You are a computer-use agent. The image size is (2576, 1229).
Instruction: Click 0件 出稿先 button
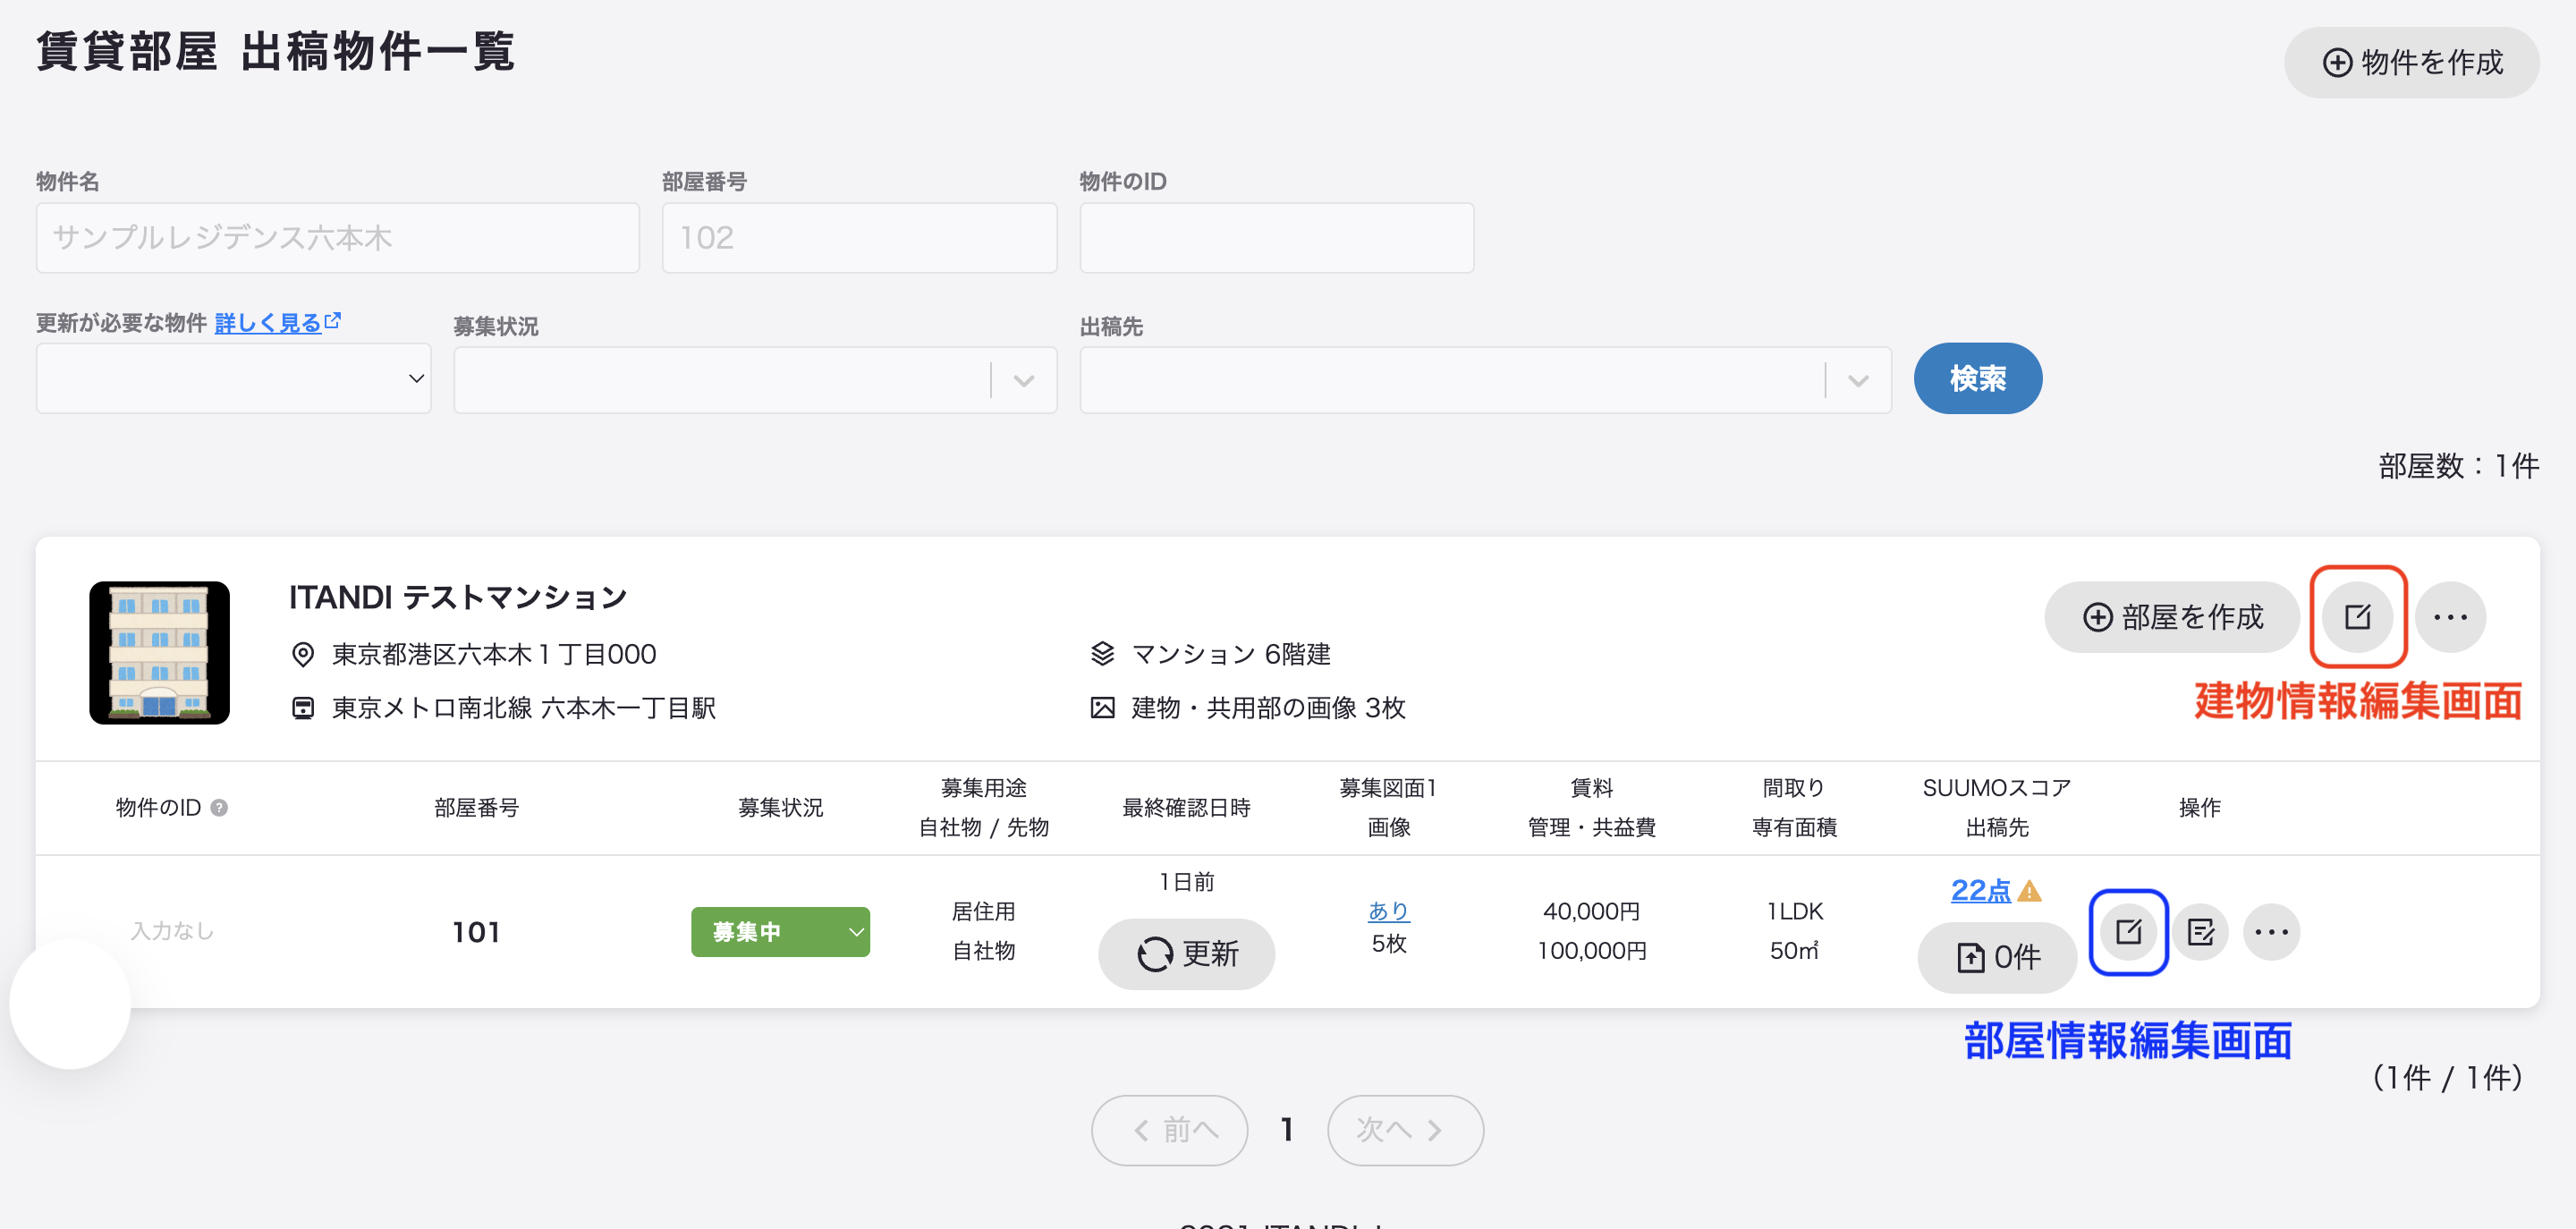point(1996,958)
